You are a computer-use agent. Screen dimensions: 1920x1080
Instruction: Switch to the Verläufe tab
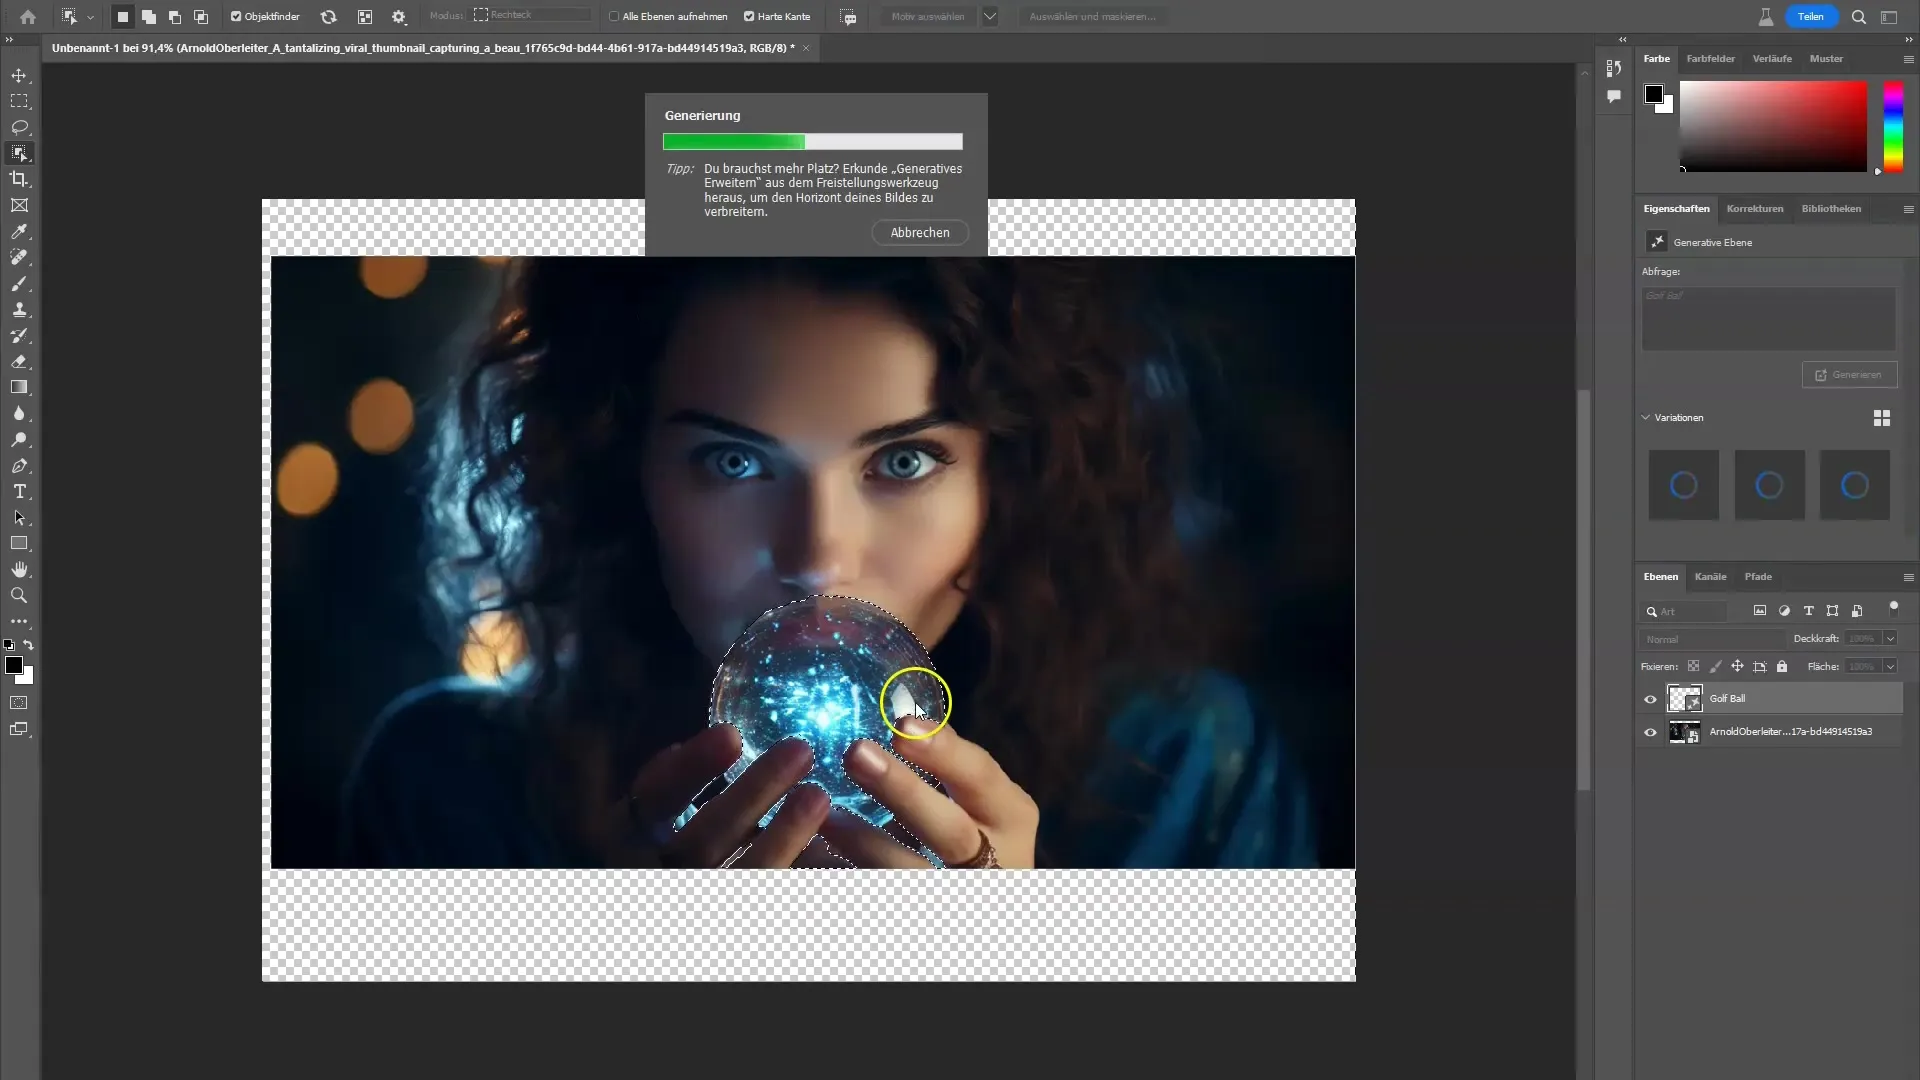[1771, 59]
